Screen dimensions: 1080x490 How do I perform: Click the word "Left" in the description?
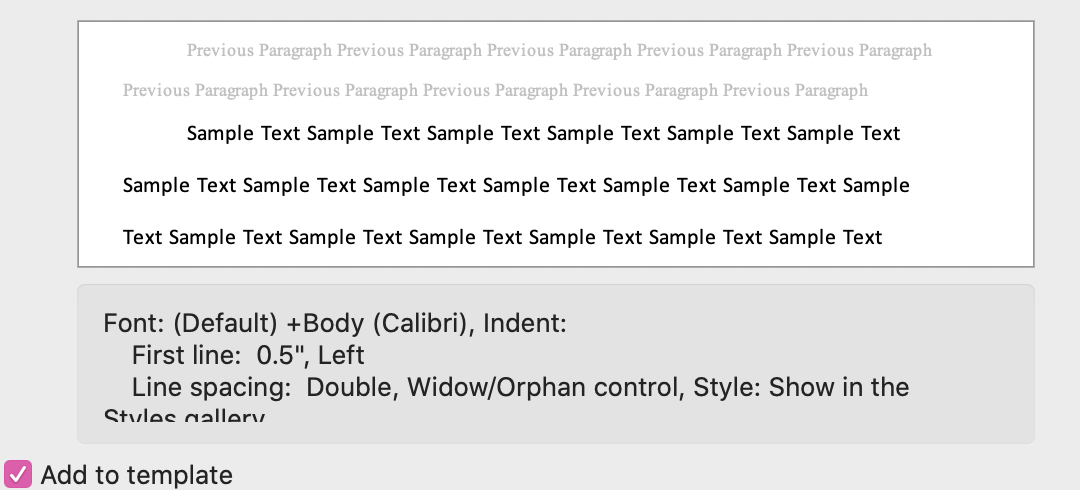tap(341, 355)
